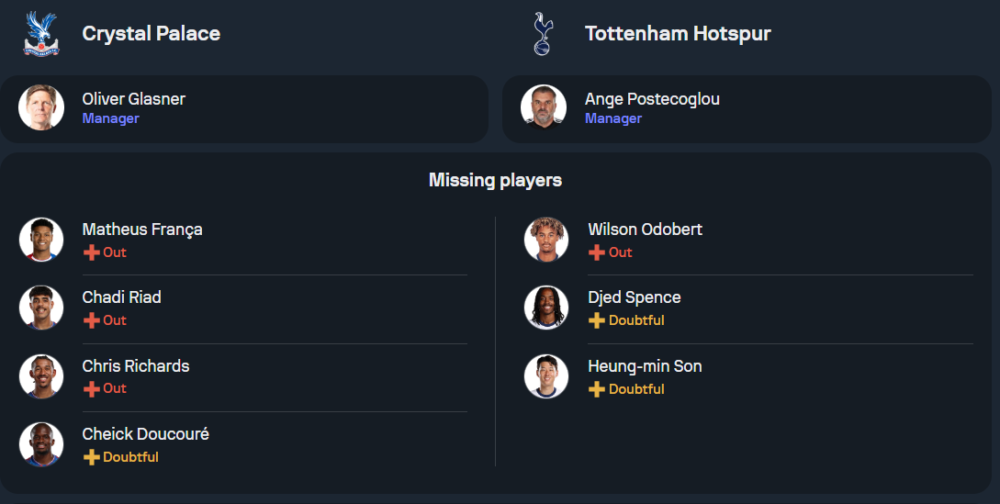Click the red injury icon beside Wilson Odobert
The height and width of the screenshot is (504, 1000).
point(597,253)
